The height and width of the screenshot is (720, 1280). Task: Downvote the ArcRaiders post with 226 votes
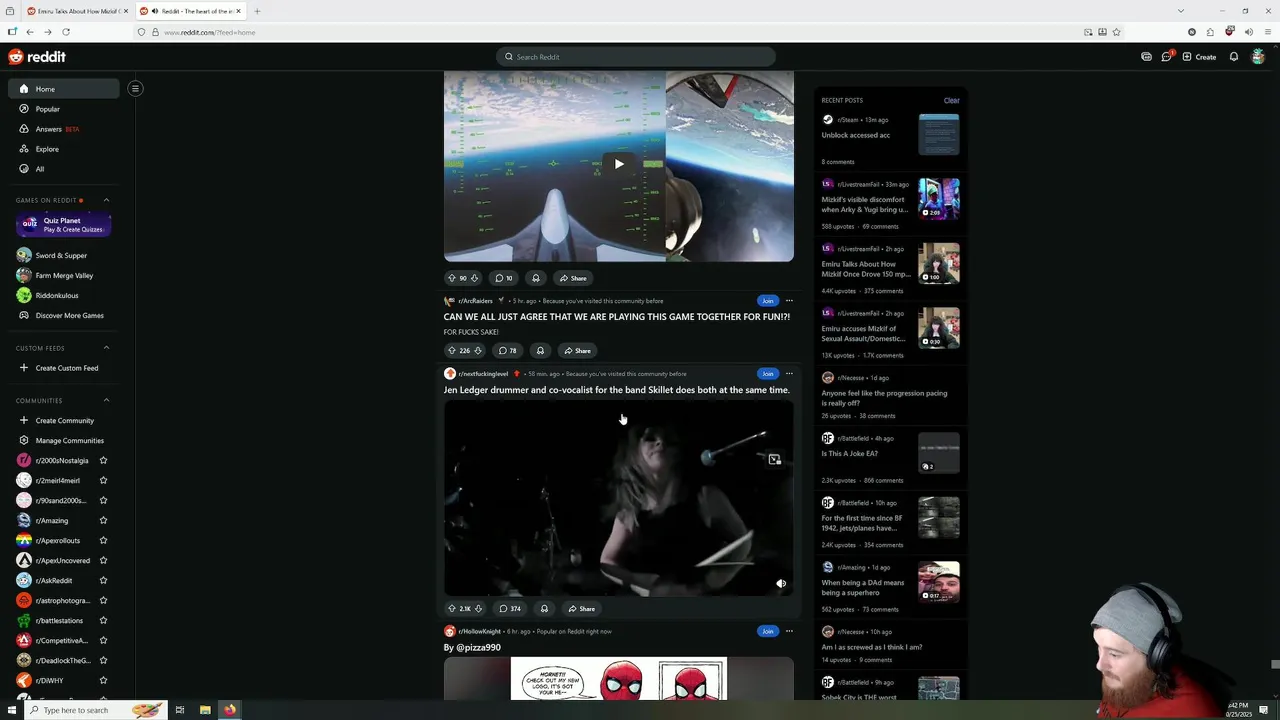[x=478, y=350]
